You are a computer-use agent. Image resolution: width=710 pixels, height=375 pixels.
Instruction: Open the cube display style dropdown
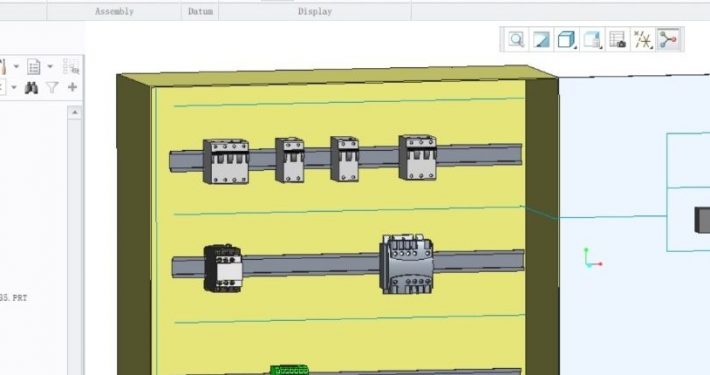pos(566,40)
